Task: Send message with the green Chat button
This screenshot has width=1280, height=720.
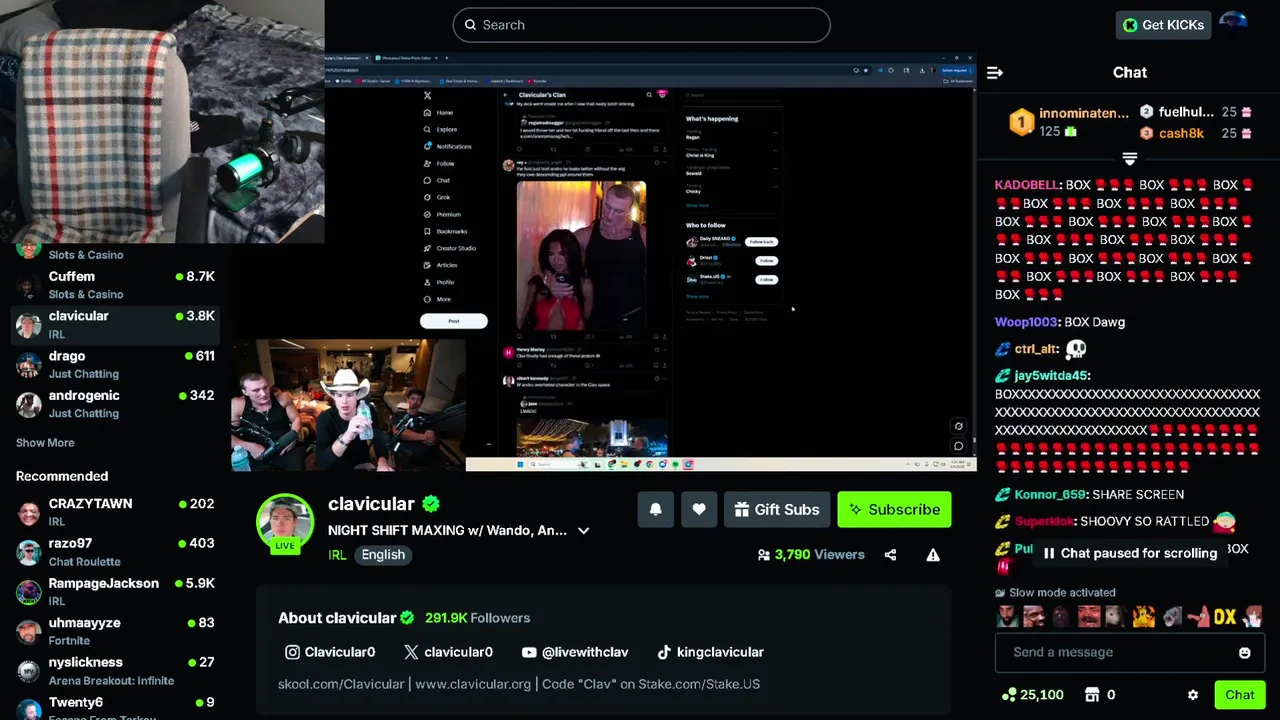Action: click(x=1240, y=695)
